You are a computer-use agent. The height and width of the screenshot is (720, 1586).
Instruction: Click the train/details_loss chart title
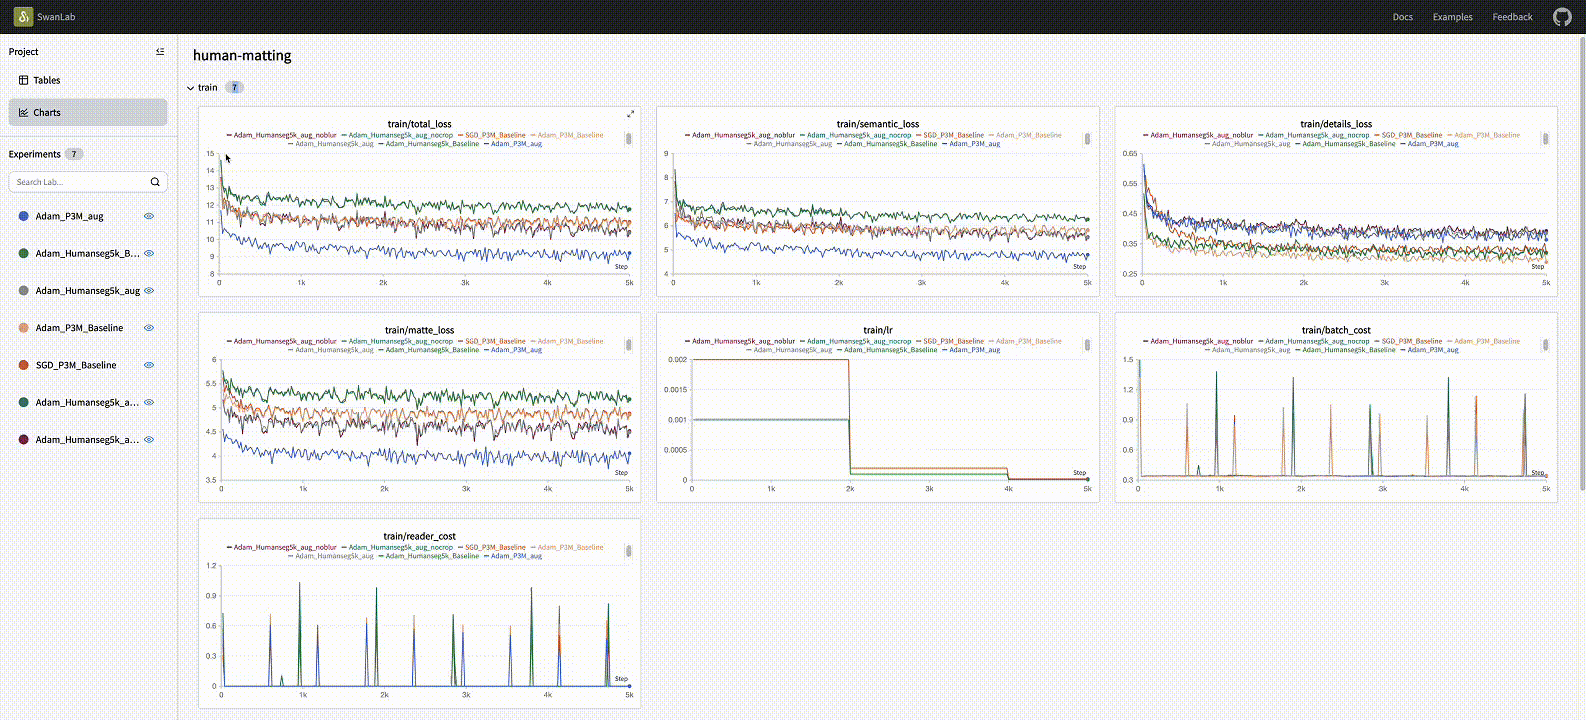[x=1336, y=124]
